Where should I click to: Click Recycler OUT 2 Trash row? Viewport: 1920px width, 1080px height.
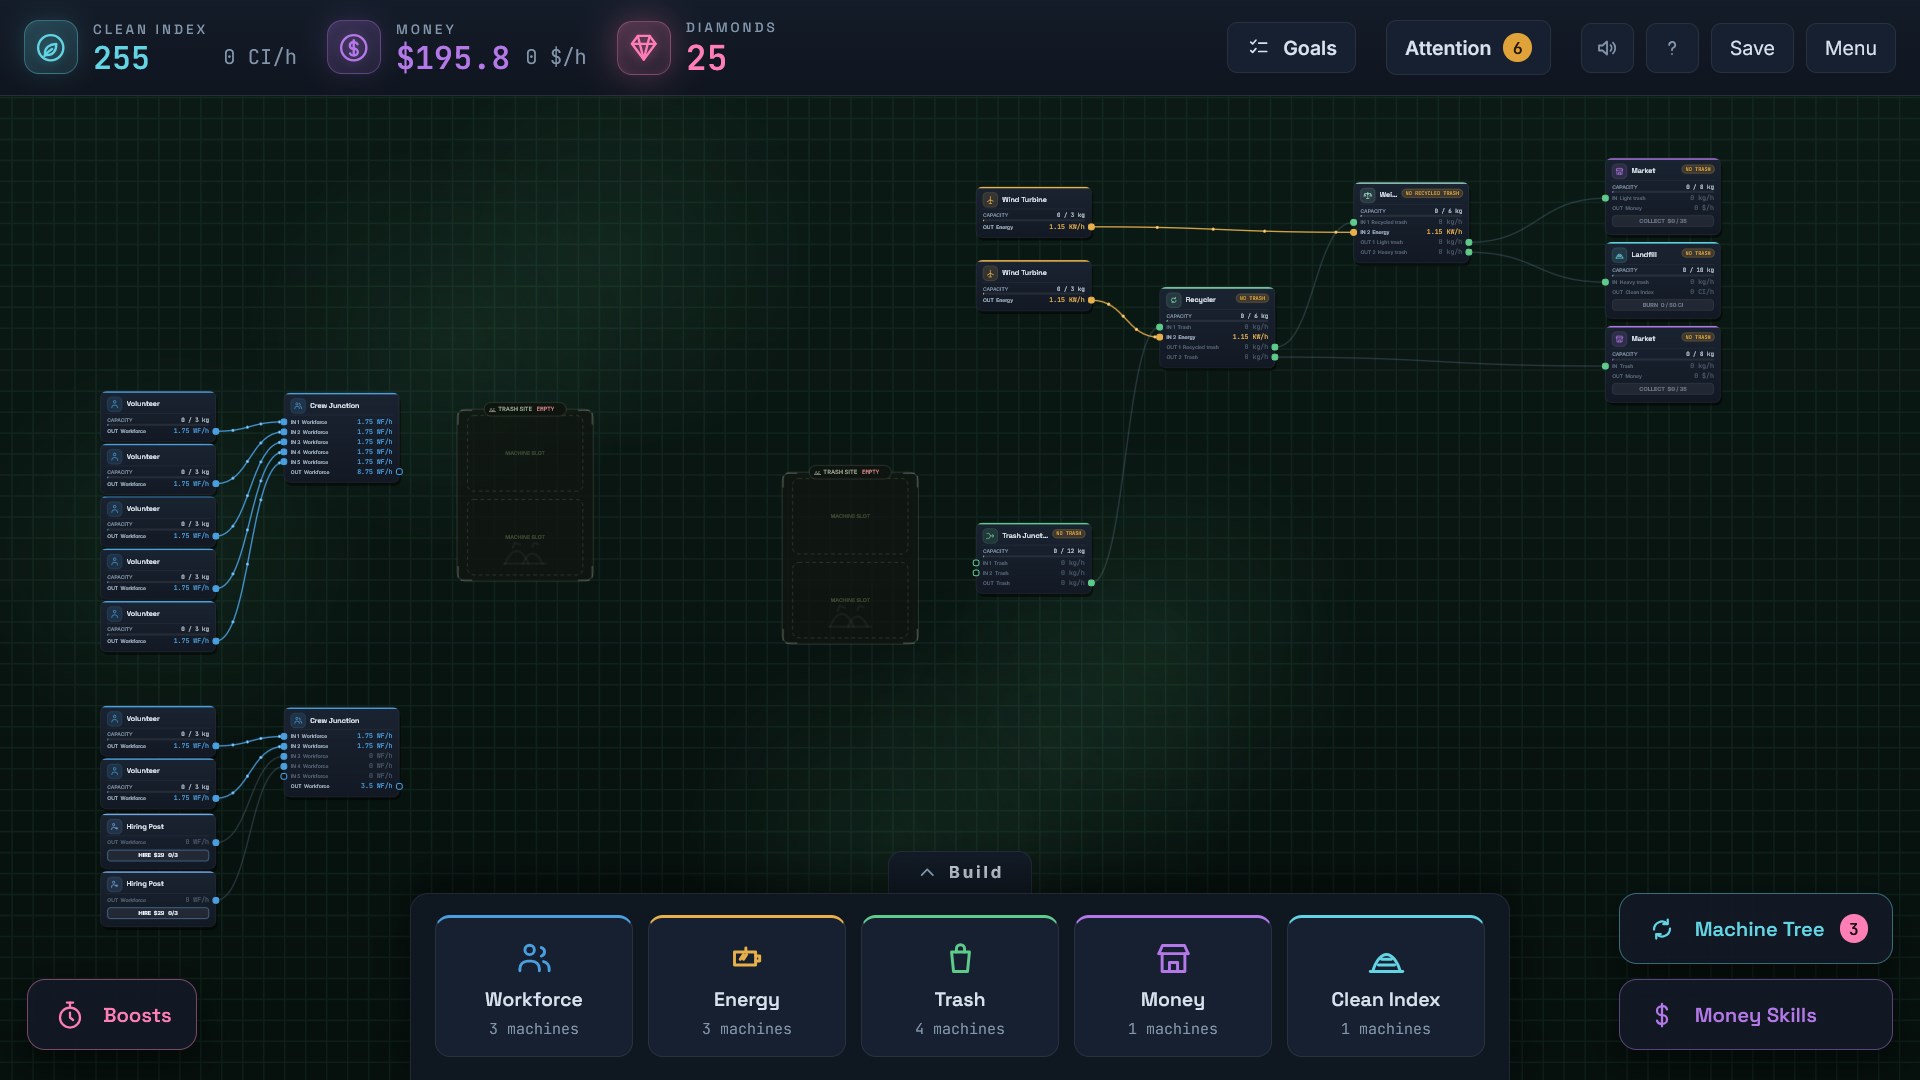pyautogui.click(x=1217, y=357)
